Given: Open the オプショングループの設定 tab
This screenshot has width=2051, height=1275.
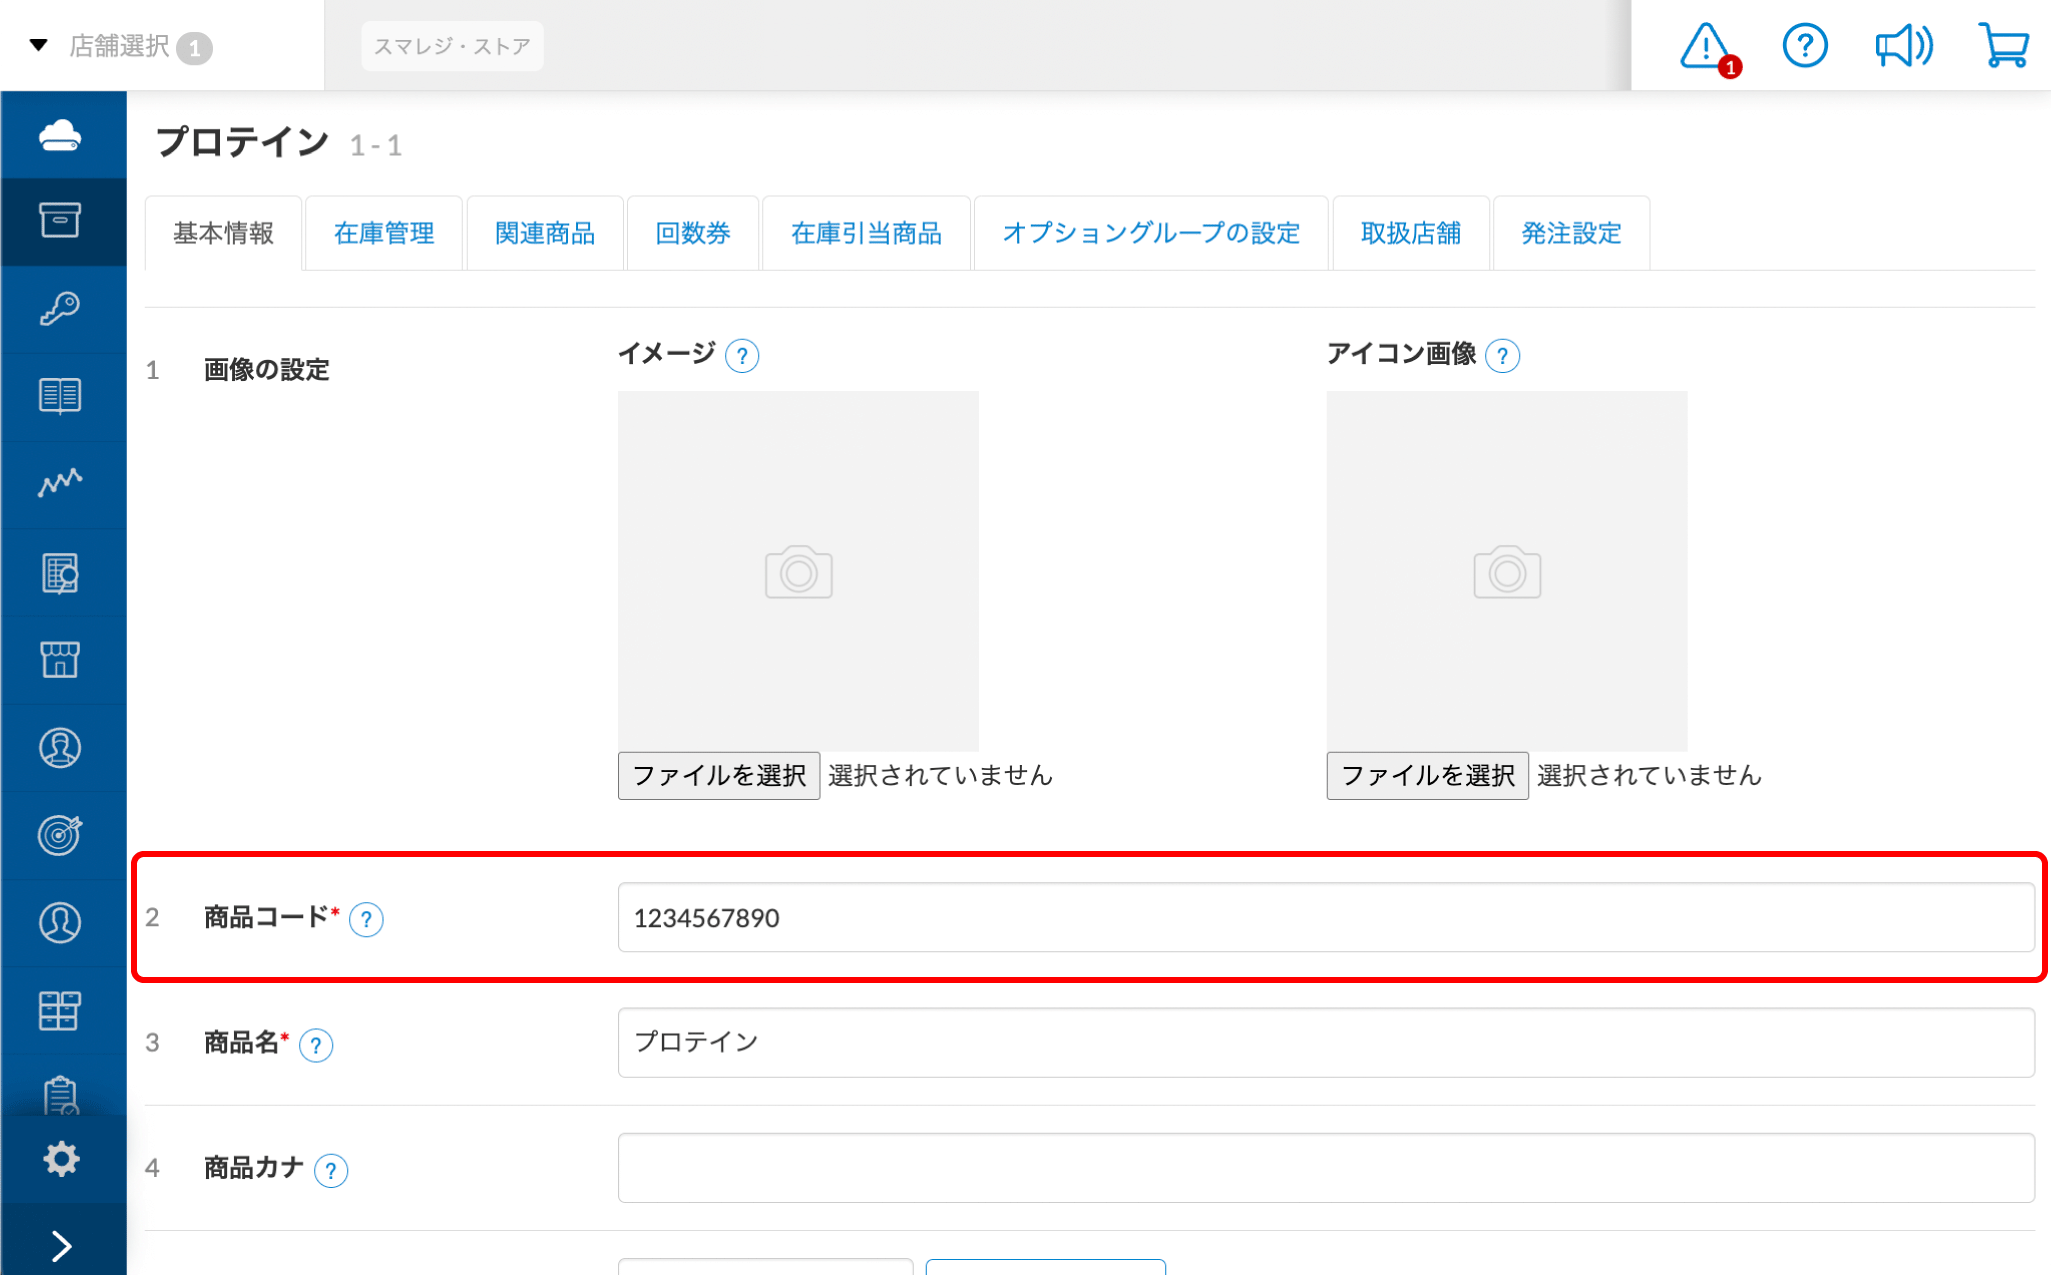Looking at the screenshot, I should pyautogui.click(x=1151, y=233).
